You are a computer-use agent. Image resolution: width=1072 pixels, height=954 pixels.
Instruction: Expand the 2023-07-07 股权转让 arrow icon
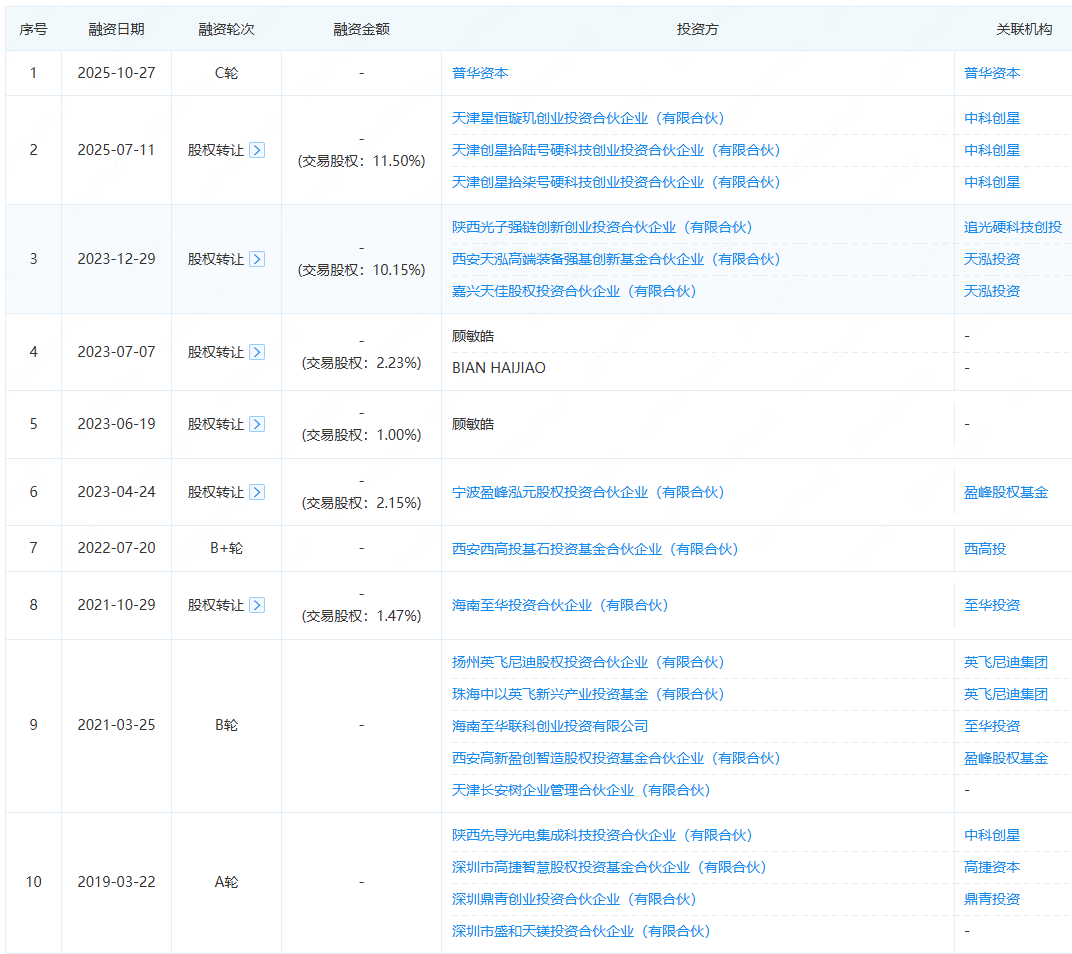(257, 352)
